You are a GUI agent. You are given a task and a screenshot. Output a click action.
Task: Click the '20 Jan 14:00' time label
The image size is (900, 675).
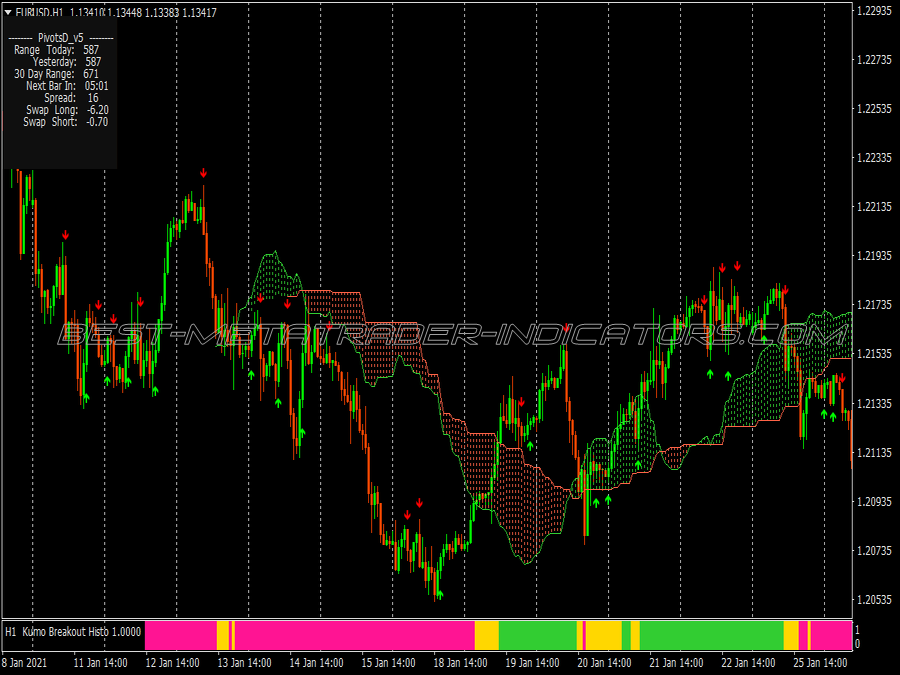(604, 663)
